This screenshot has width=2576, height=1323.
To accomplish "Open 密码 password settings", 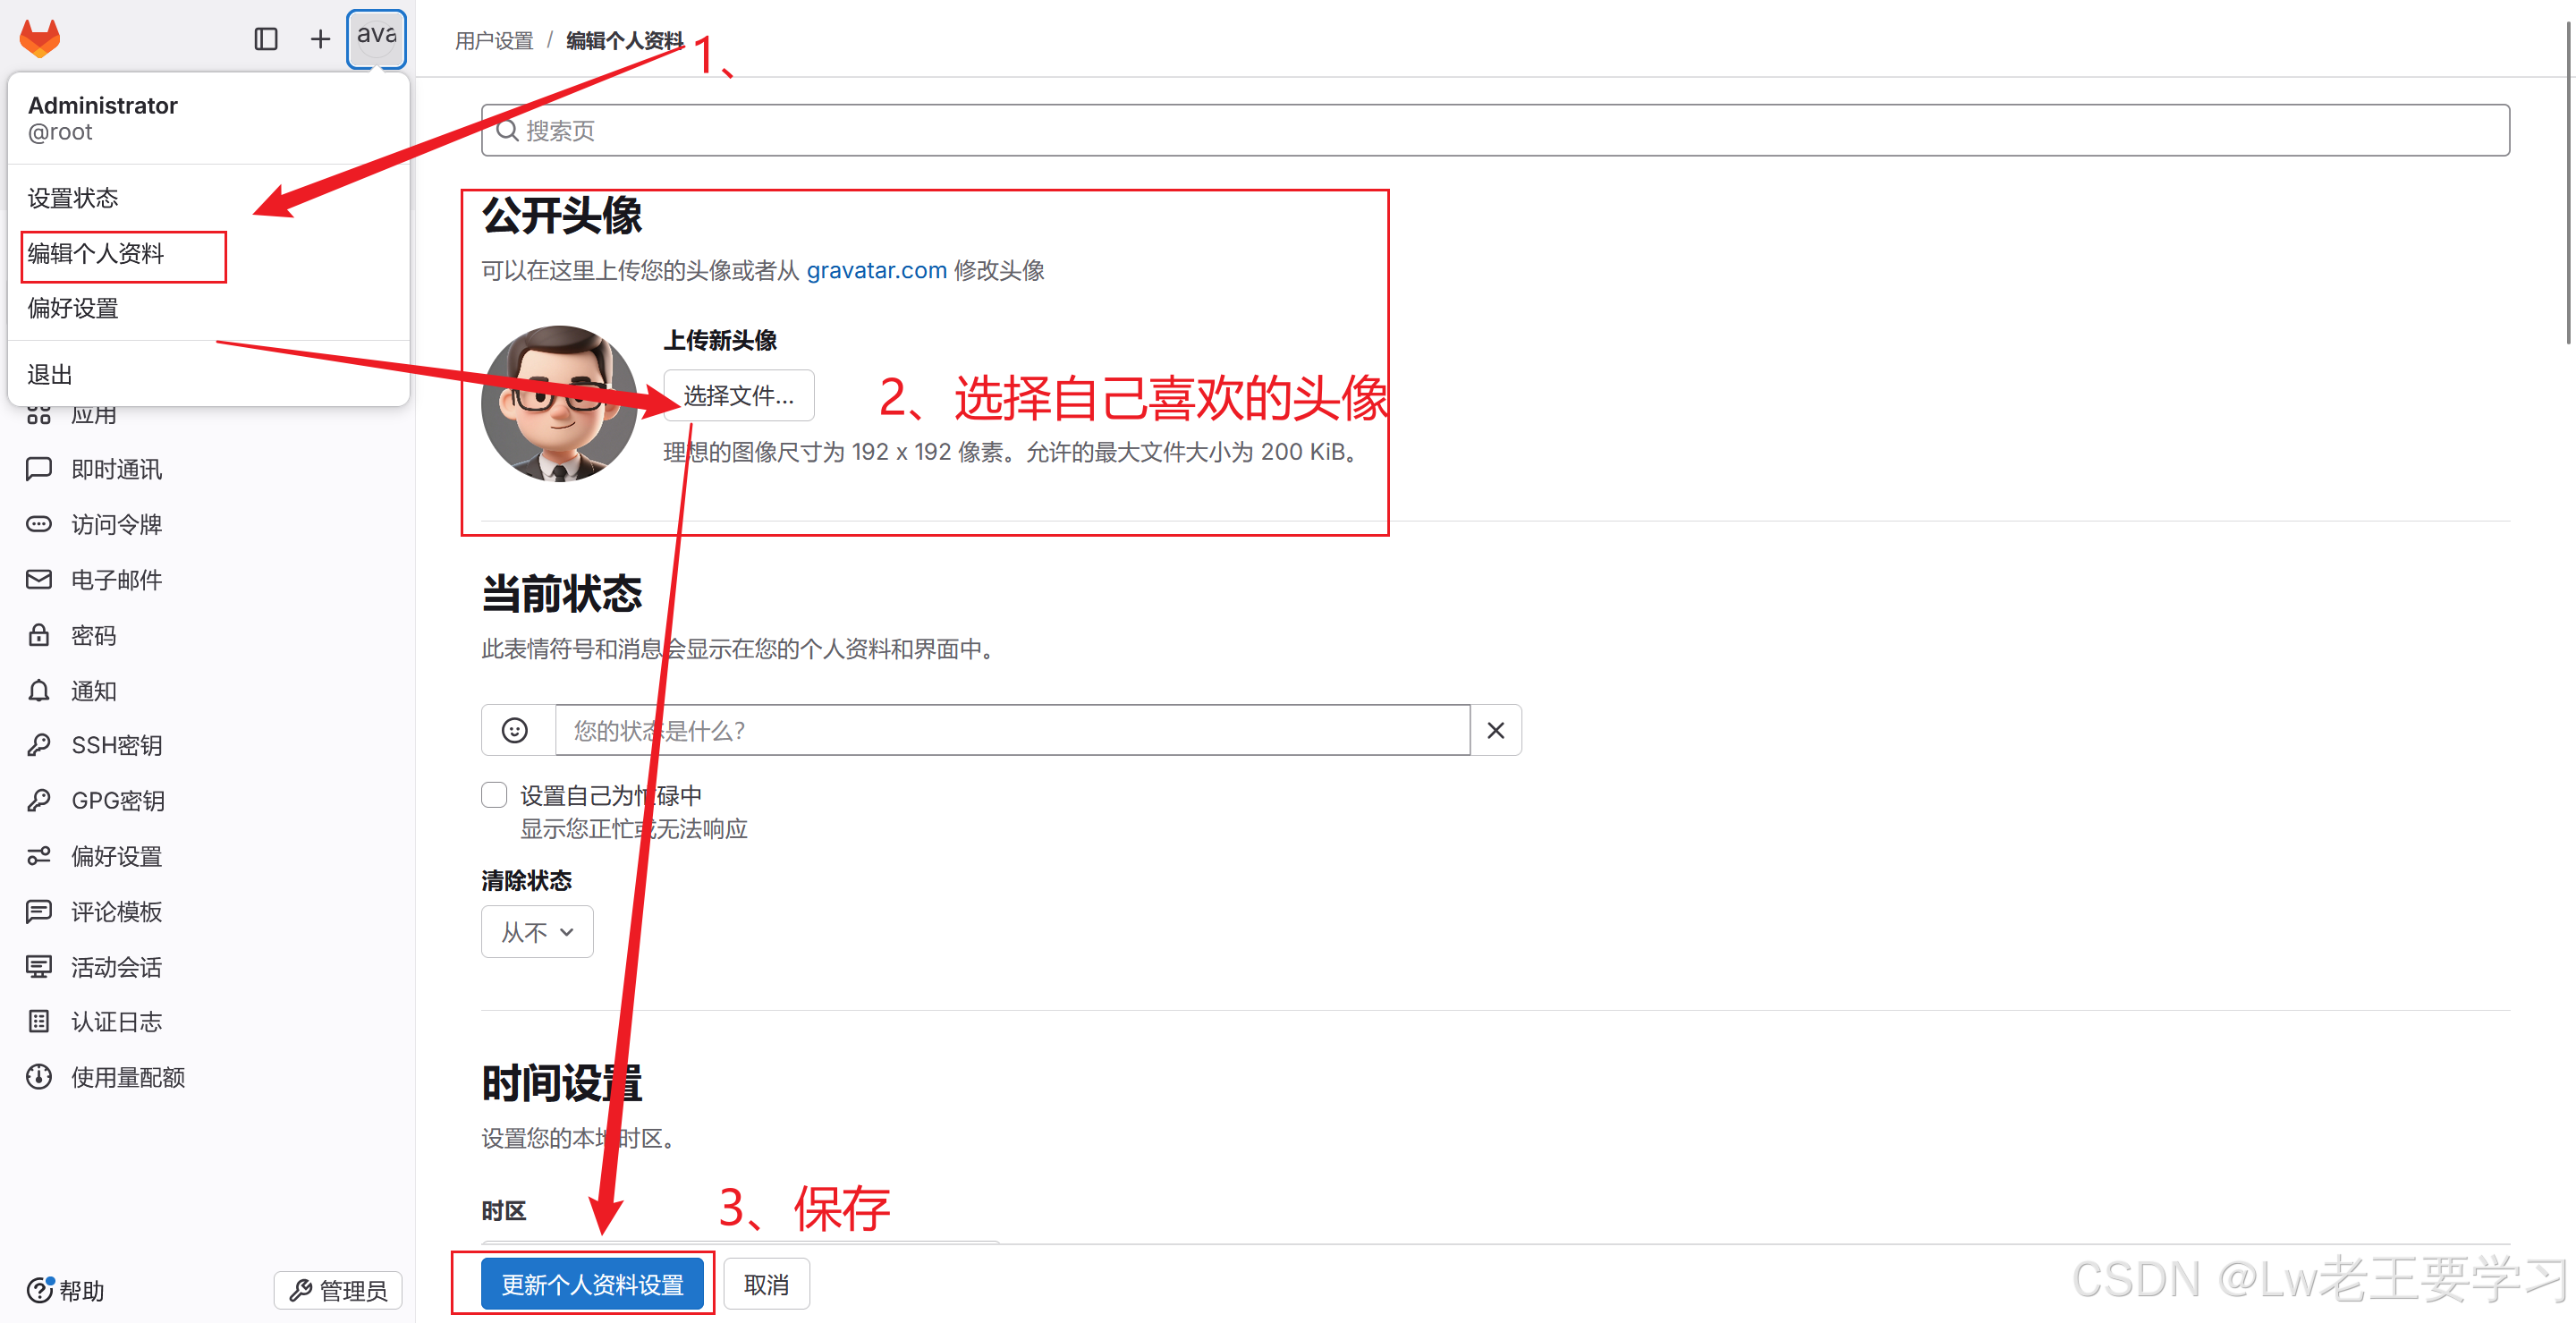I will pyautogui.click(x=94, y=636).
